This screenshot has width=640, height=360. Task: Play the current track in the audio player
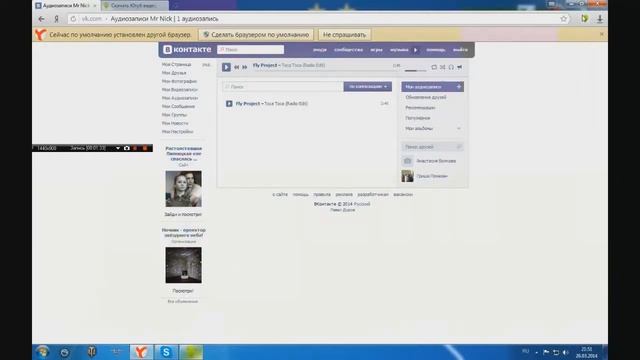coord(226,67)
